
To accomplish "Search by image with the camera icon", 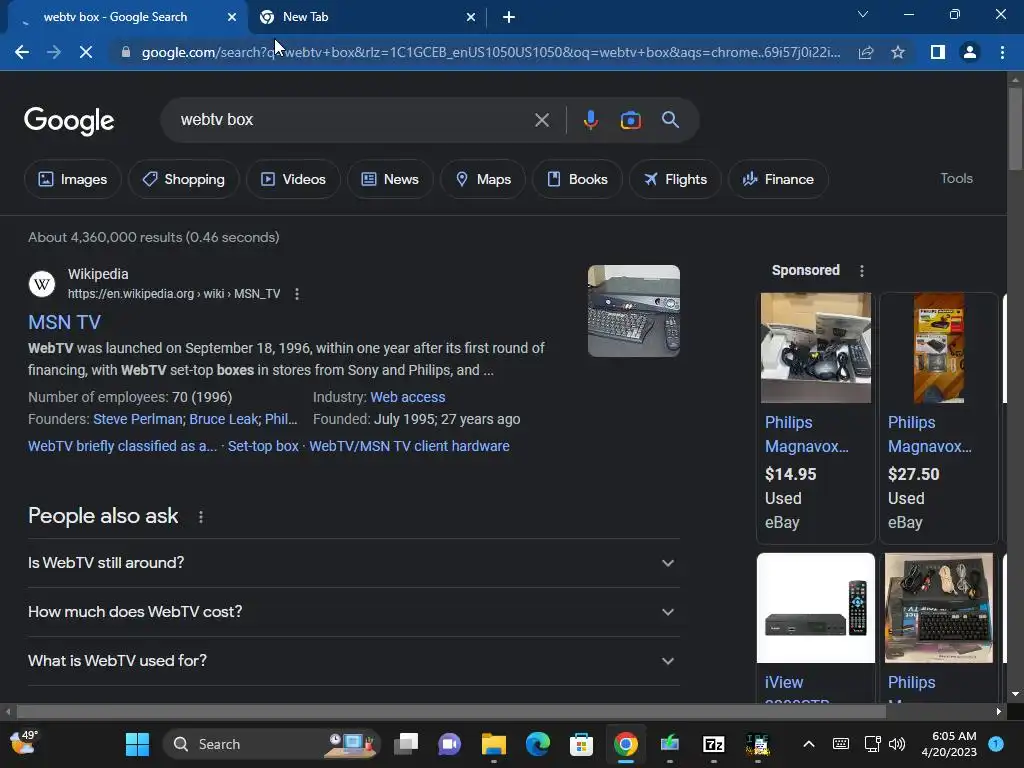I will pyautogui.click(x=630, y=120).
